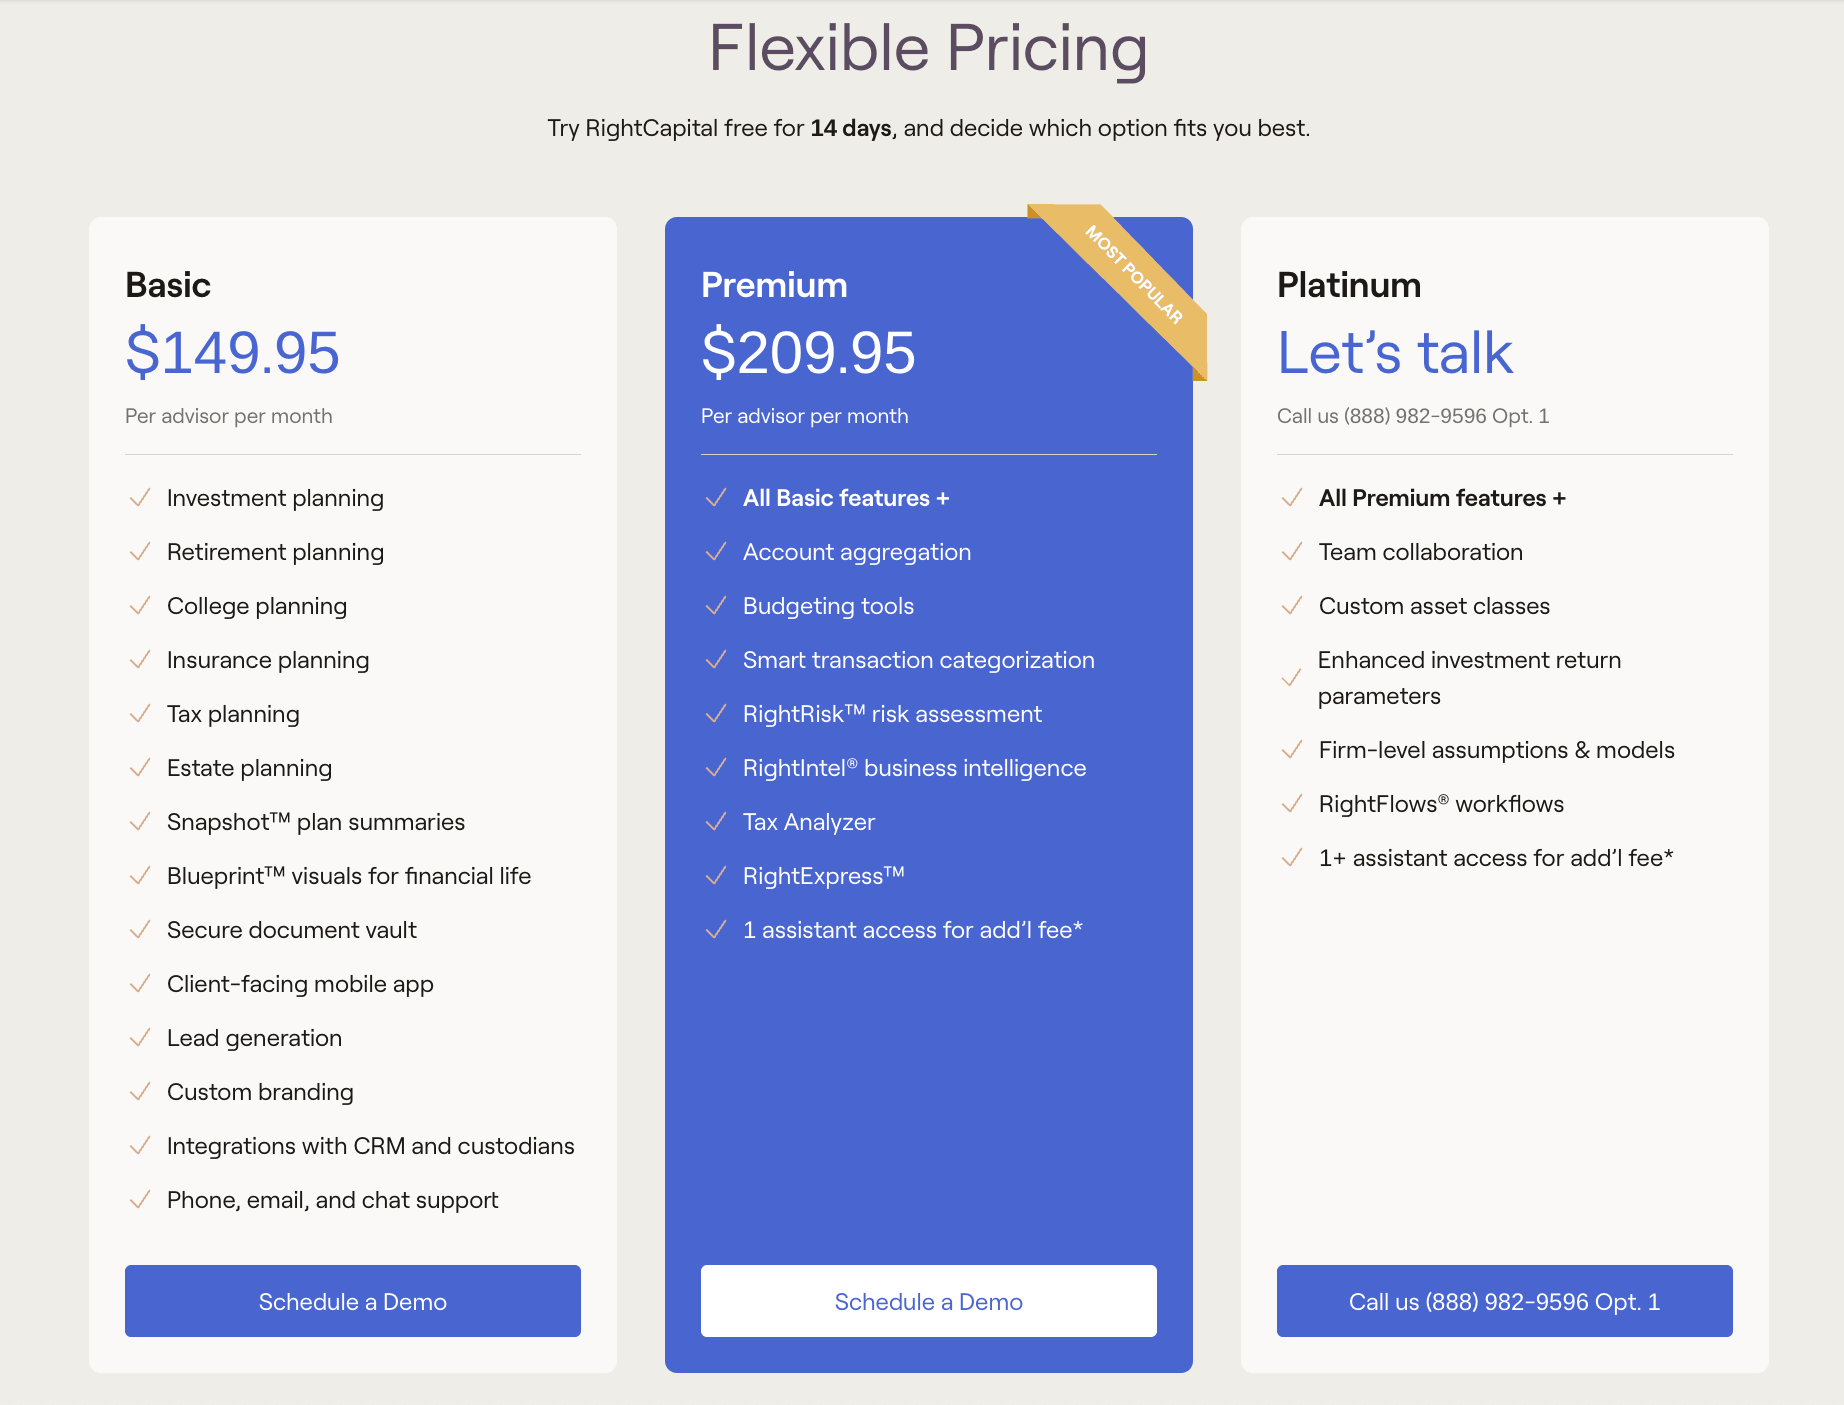Image resolution: width=1844 pixels, height=1405 pixels.
Task: Click the All Premium features + item
Action: tap(1442, 498)
